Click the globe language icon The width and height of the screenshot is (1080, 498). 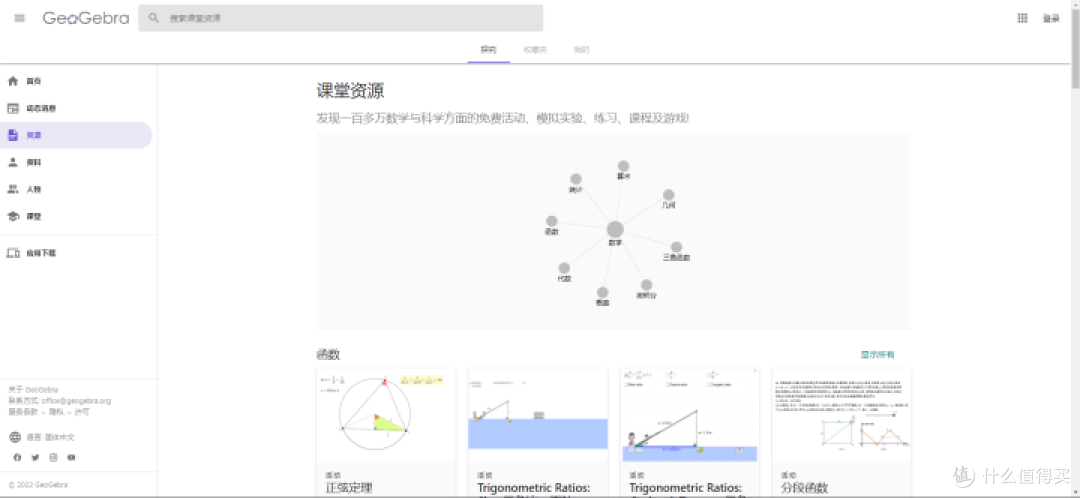15,437
